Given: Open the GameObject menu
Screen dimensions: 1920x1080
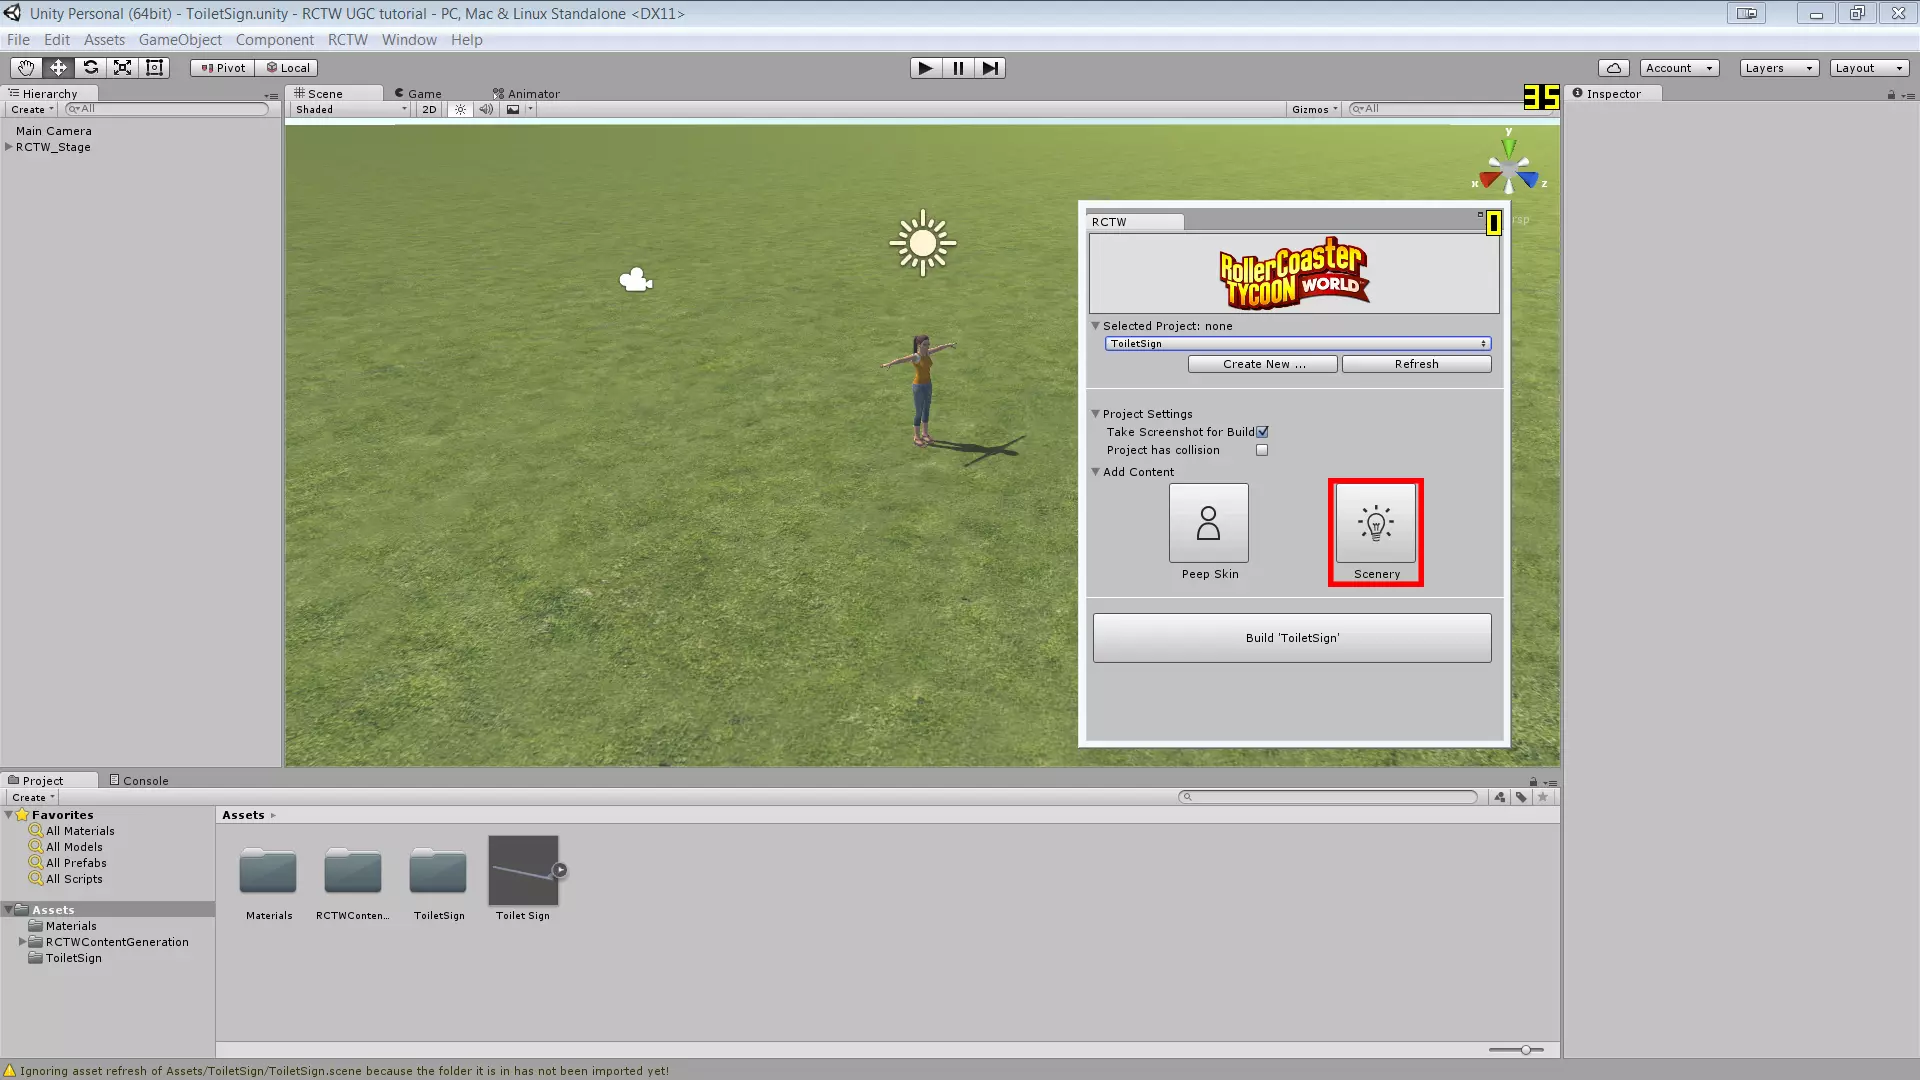Looking at the screenshot, I should point(180,40).
